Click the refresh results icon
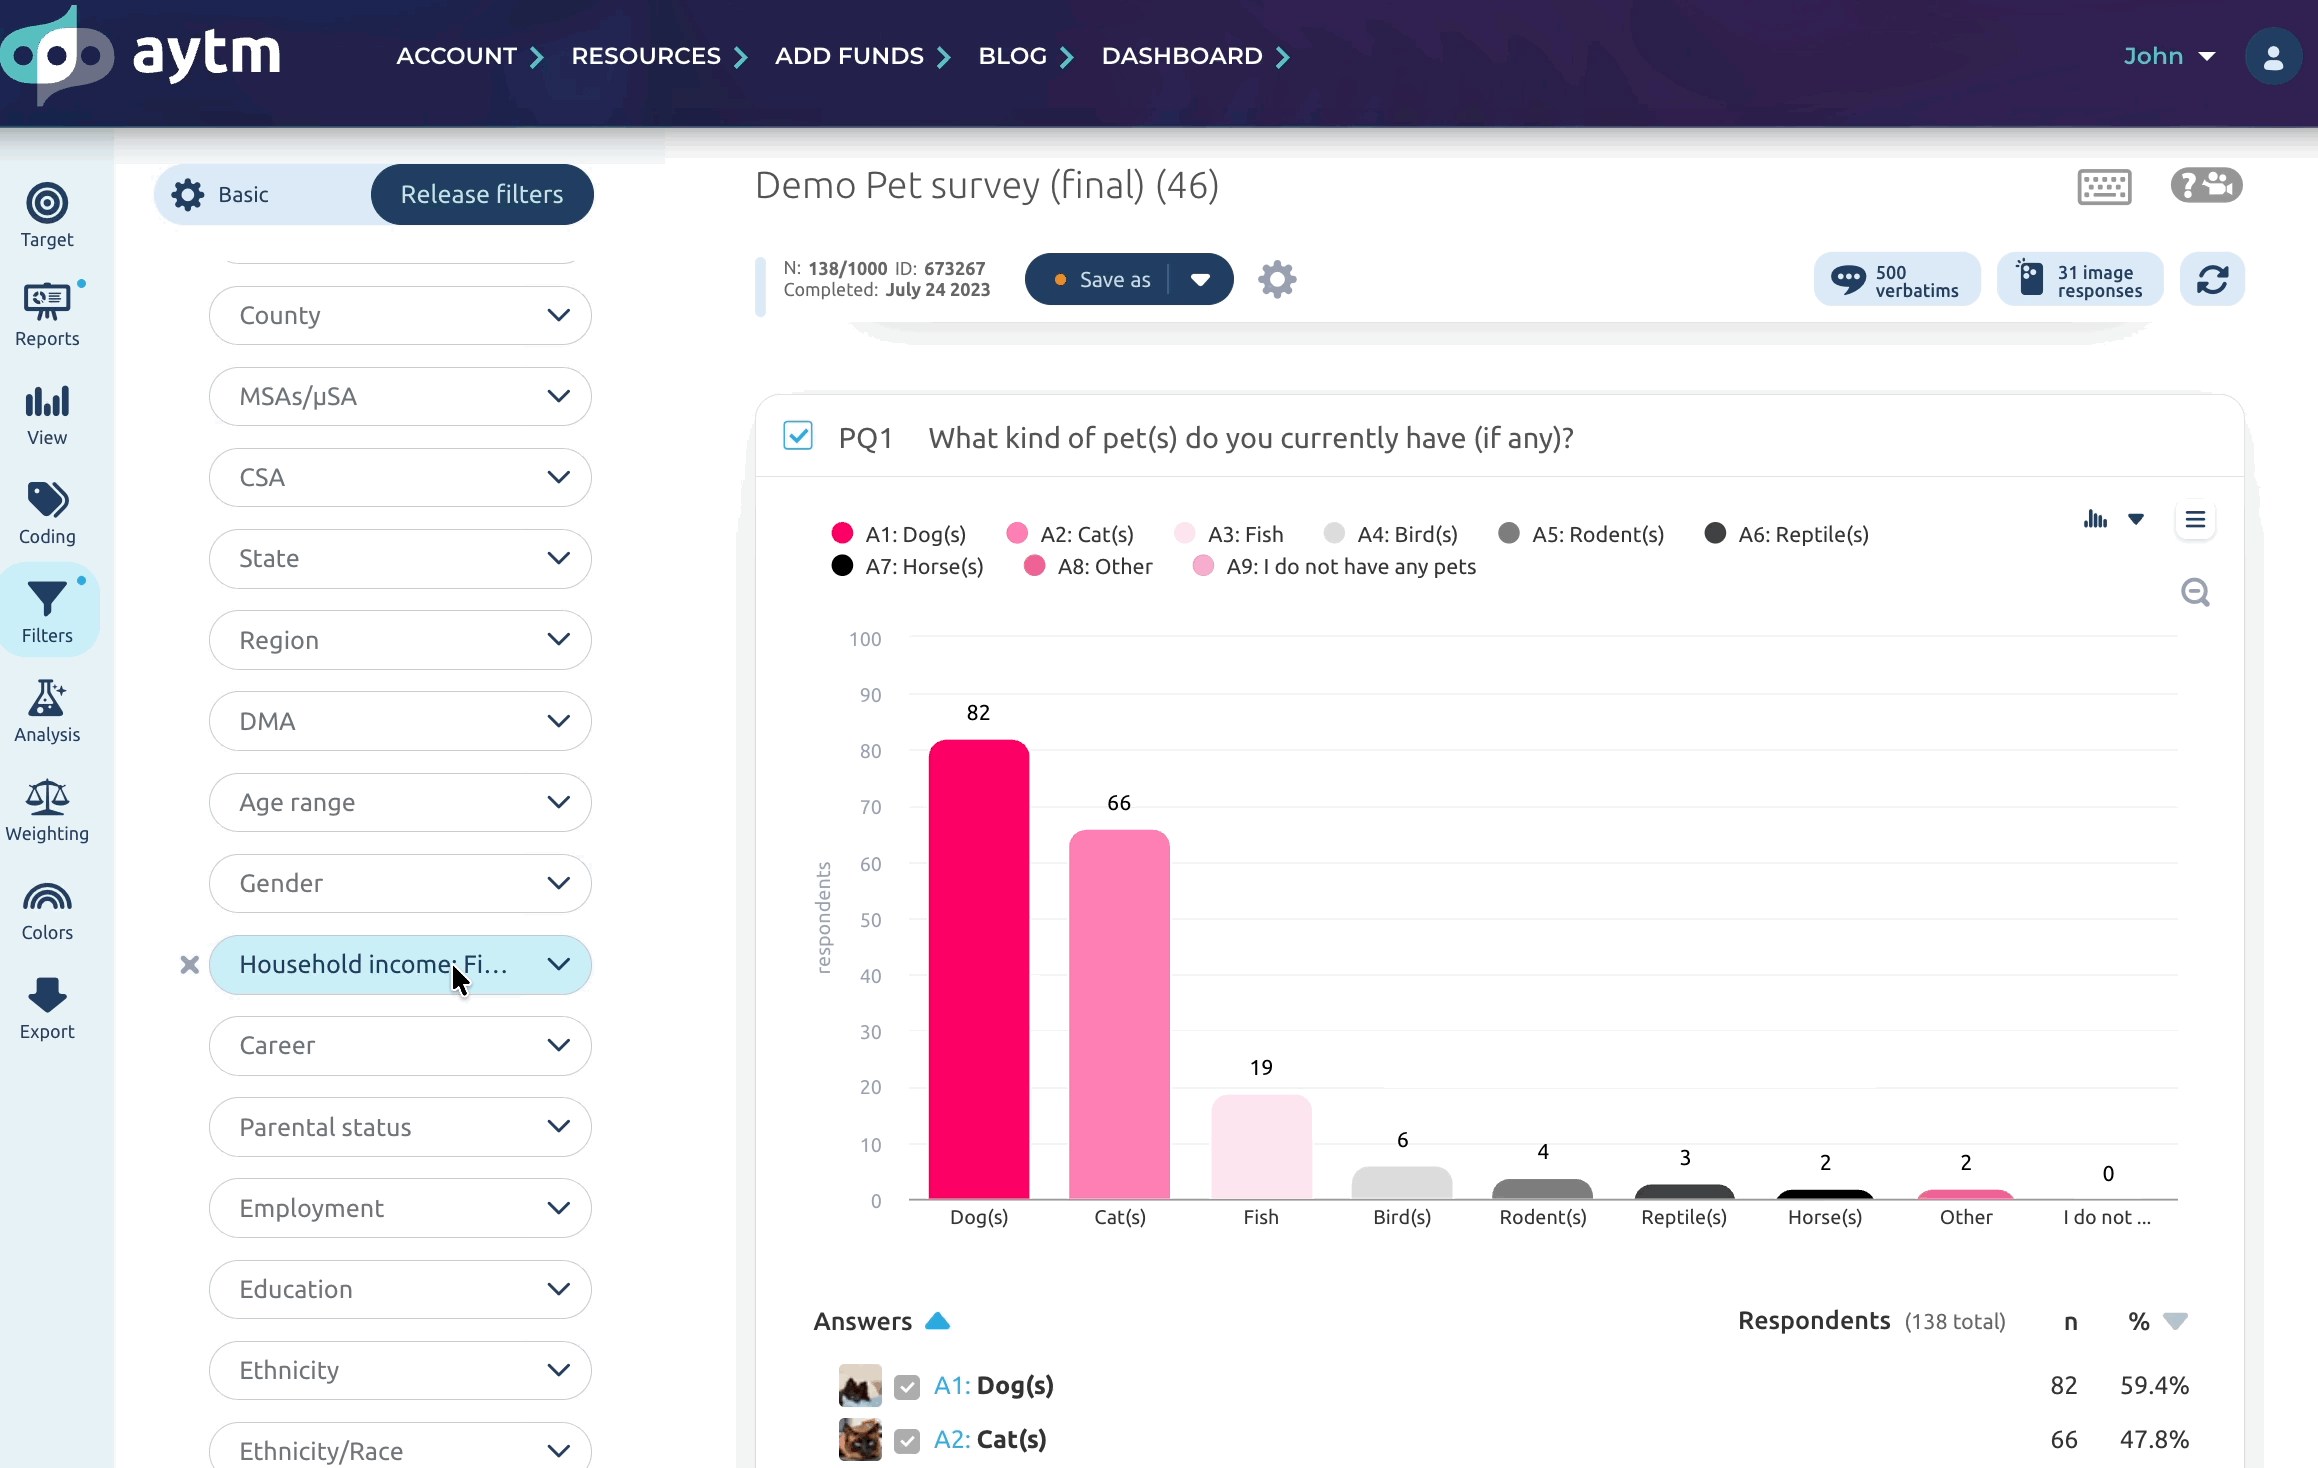The height and width of the screenshot is (1468, 2318). (x=2212, y=279)
